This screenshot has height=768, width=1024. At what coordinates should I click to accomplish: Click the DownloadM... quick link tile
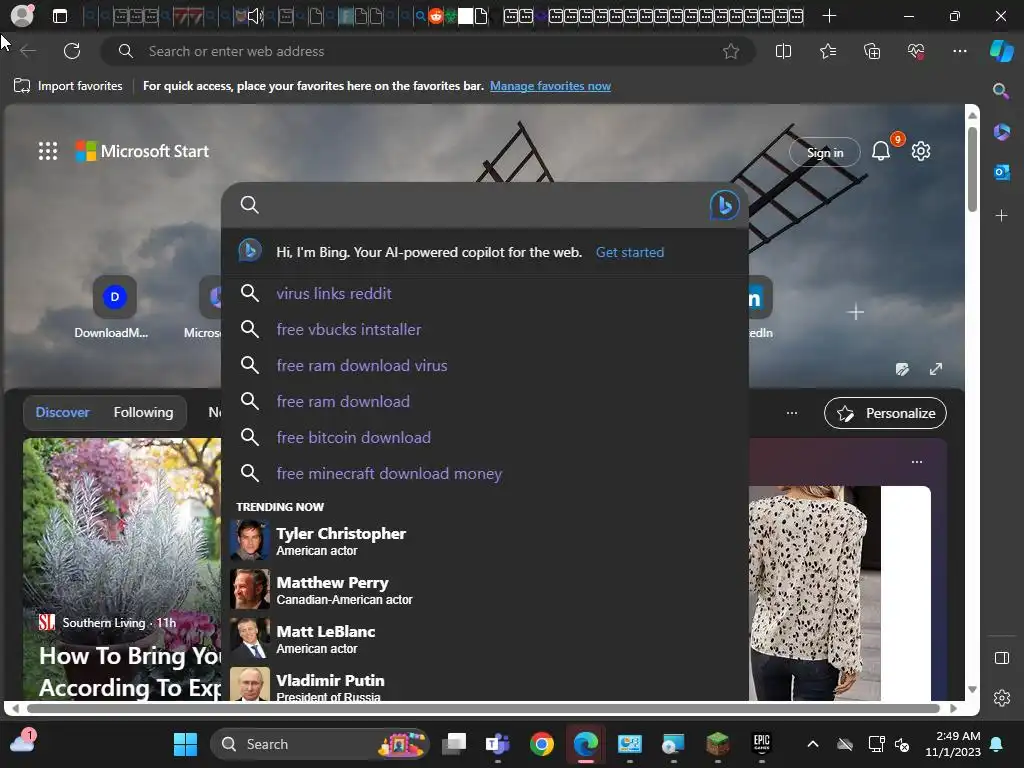112,307
